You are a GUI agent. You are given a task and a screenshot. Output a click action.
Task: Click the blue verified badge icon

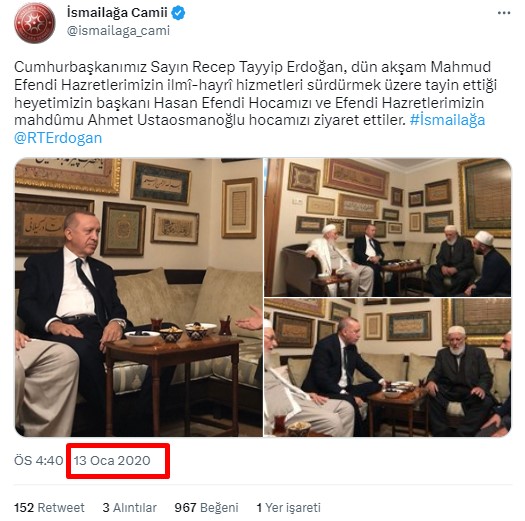point(178,13)
